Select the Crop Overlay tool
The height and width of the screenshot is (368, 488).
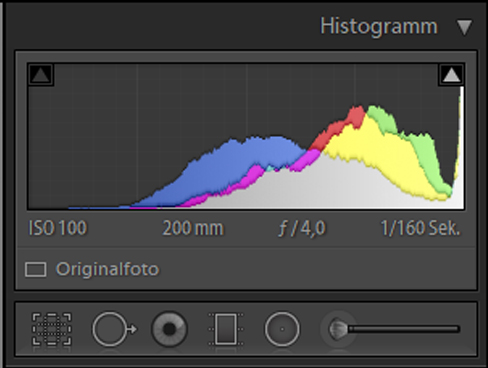(x=52, y=329)
